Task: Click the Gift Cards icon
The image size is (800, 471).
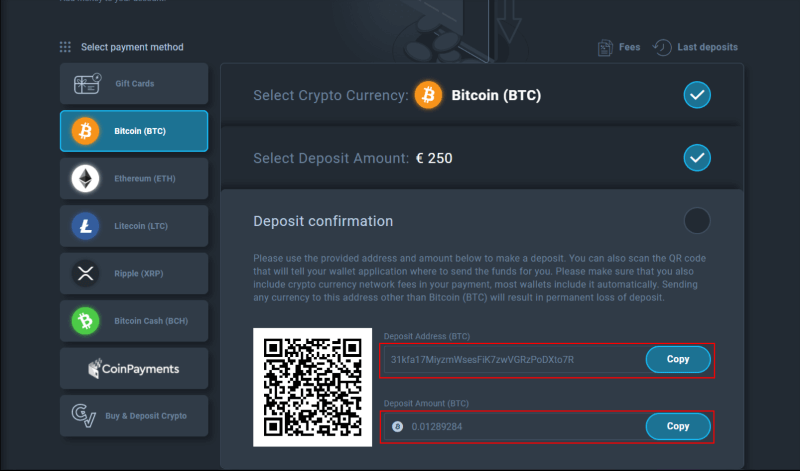Action: (x=87, y=84)
